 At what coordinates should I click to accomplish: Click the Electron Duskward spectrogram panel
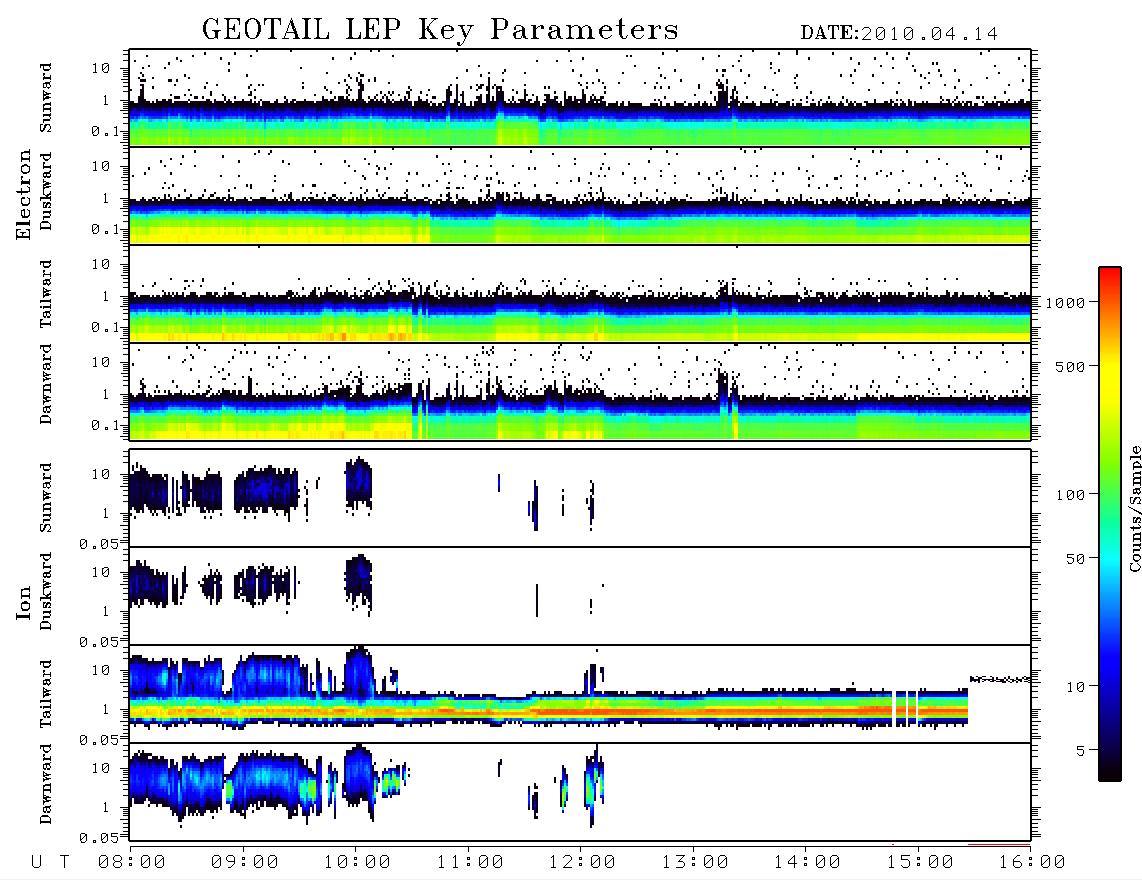point(580,196)
